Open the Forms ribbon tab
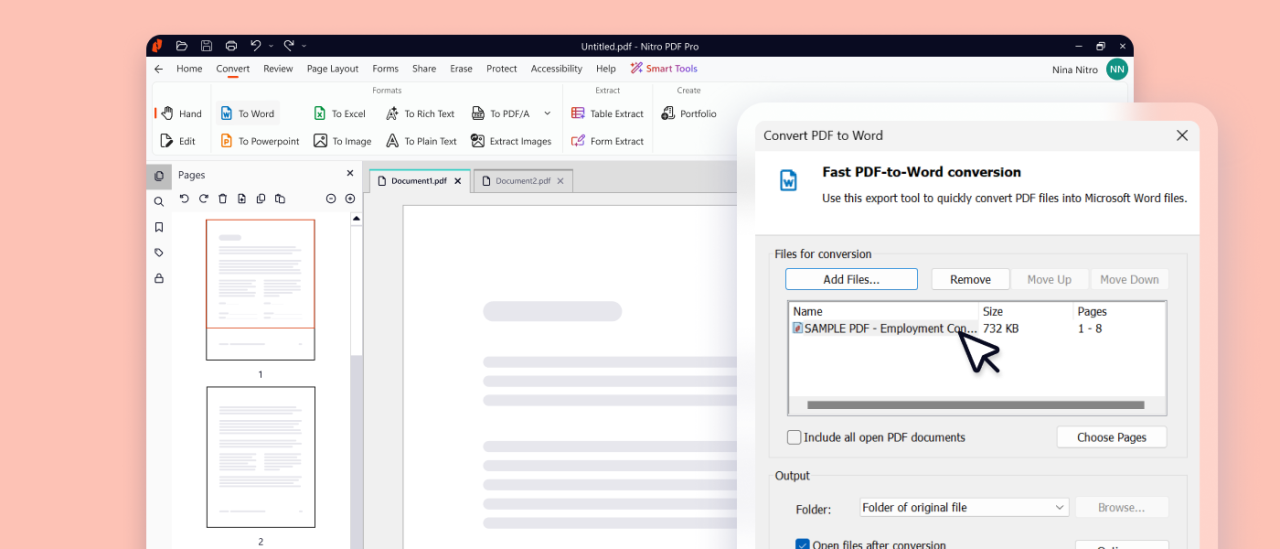Screen dimensions: 1280x549 [x=385, y=69]
